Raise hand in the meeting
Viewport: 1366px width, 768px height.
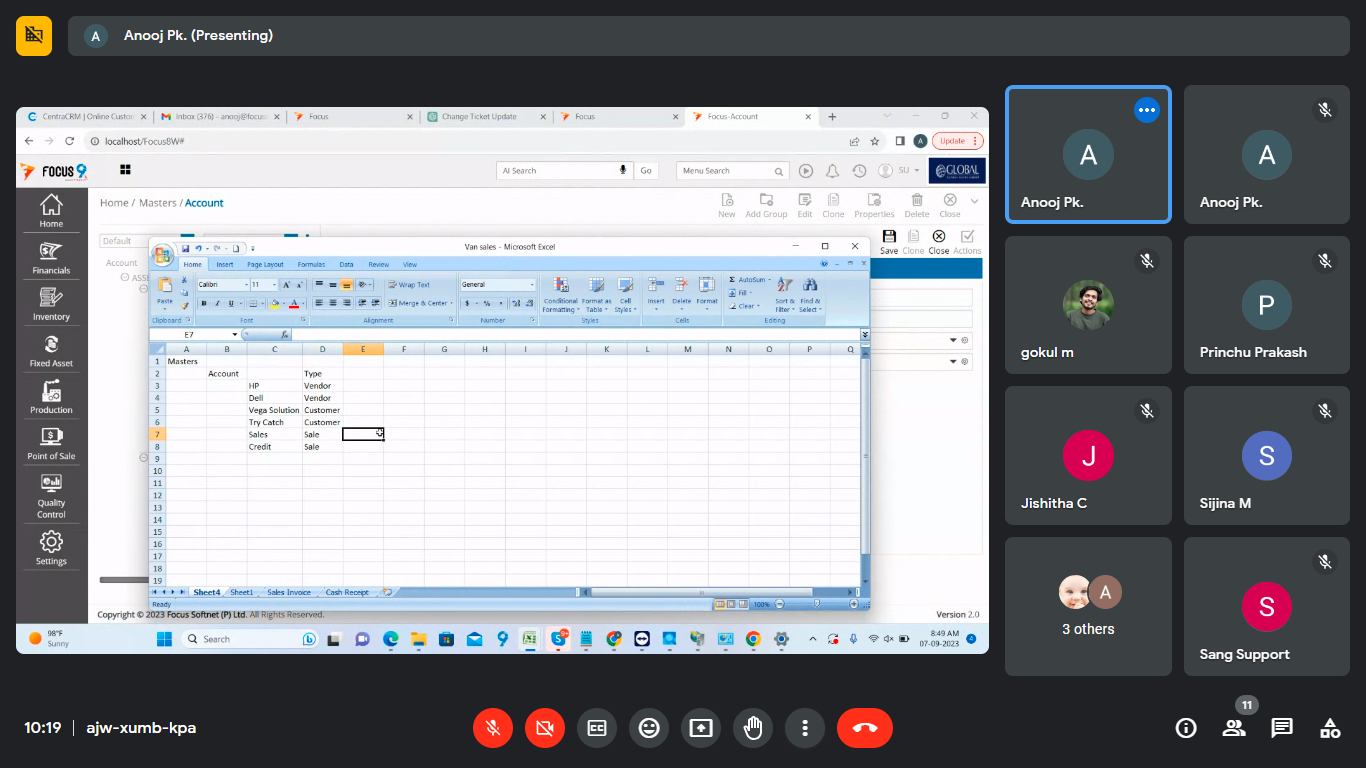coord(753,728)
